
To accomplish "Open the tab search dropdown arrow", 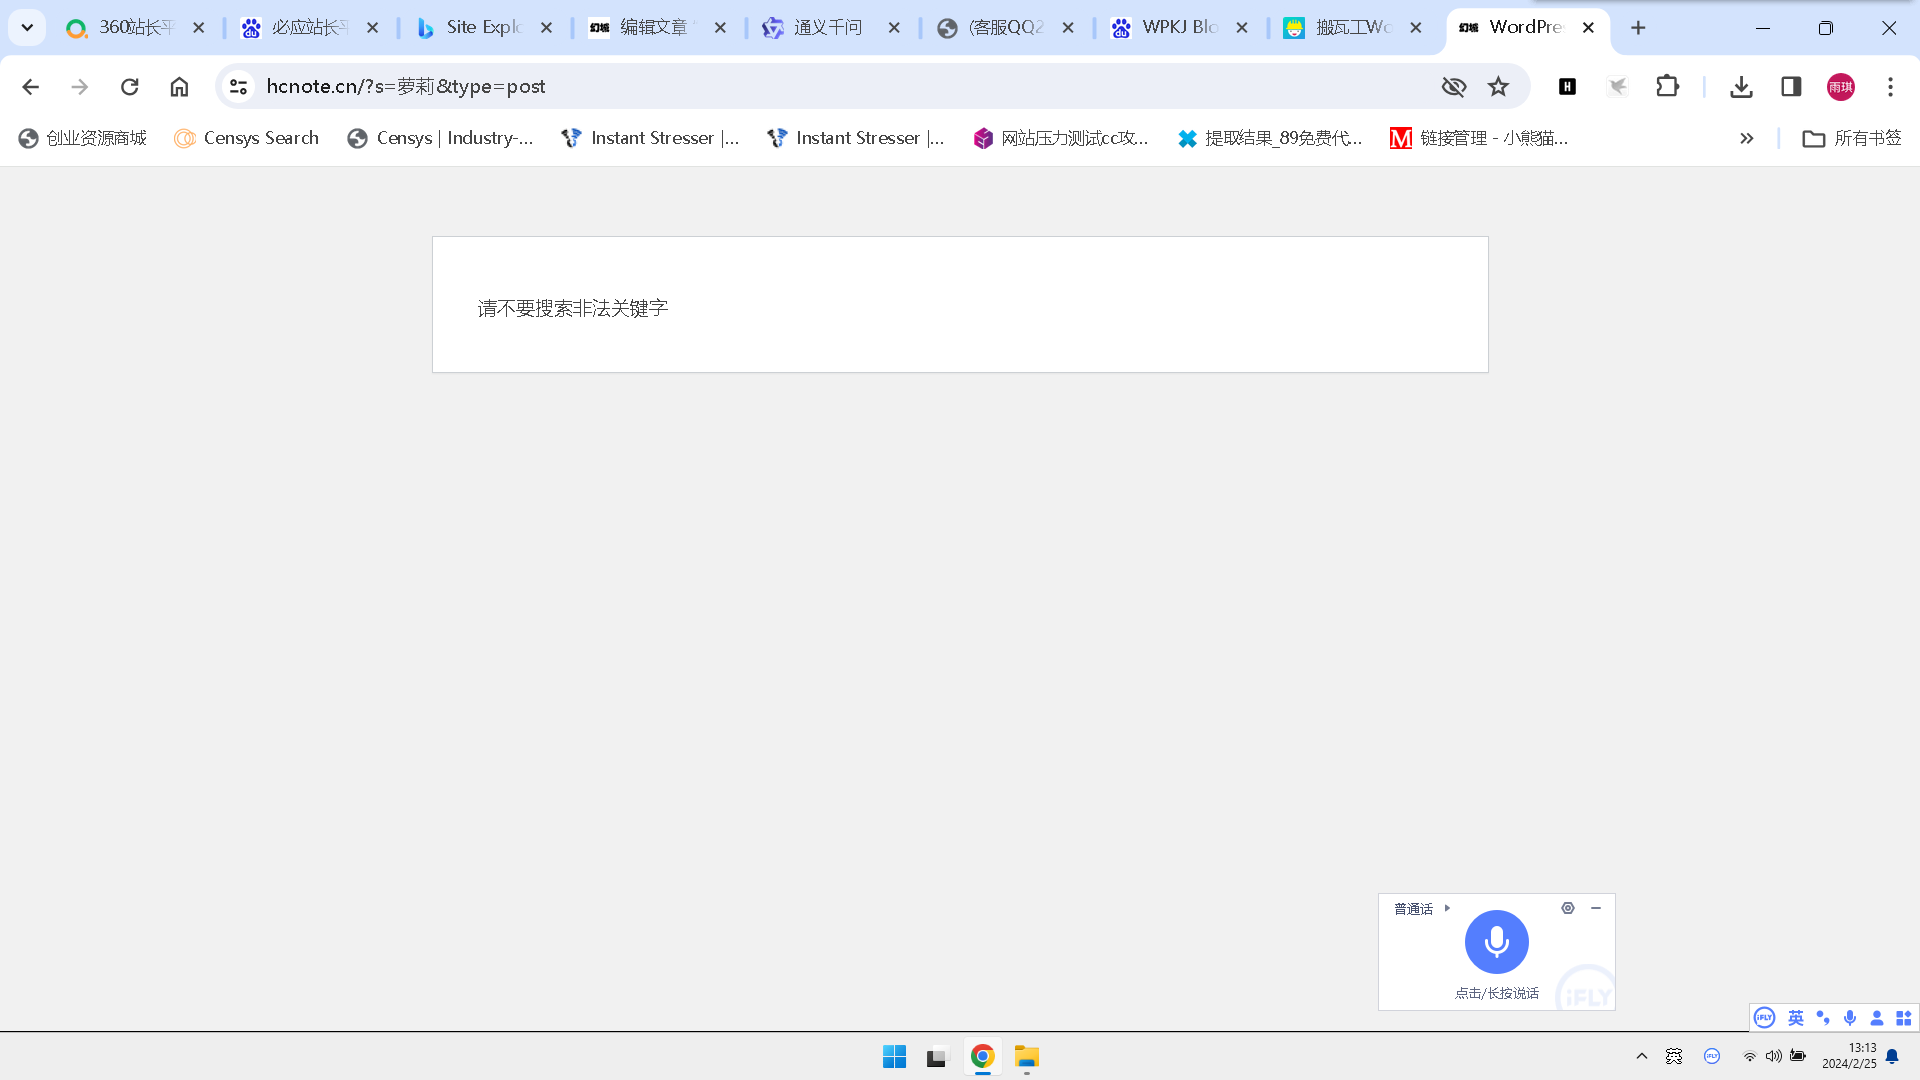I will pyautogui.click(x=27, y=28).
